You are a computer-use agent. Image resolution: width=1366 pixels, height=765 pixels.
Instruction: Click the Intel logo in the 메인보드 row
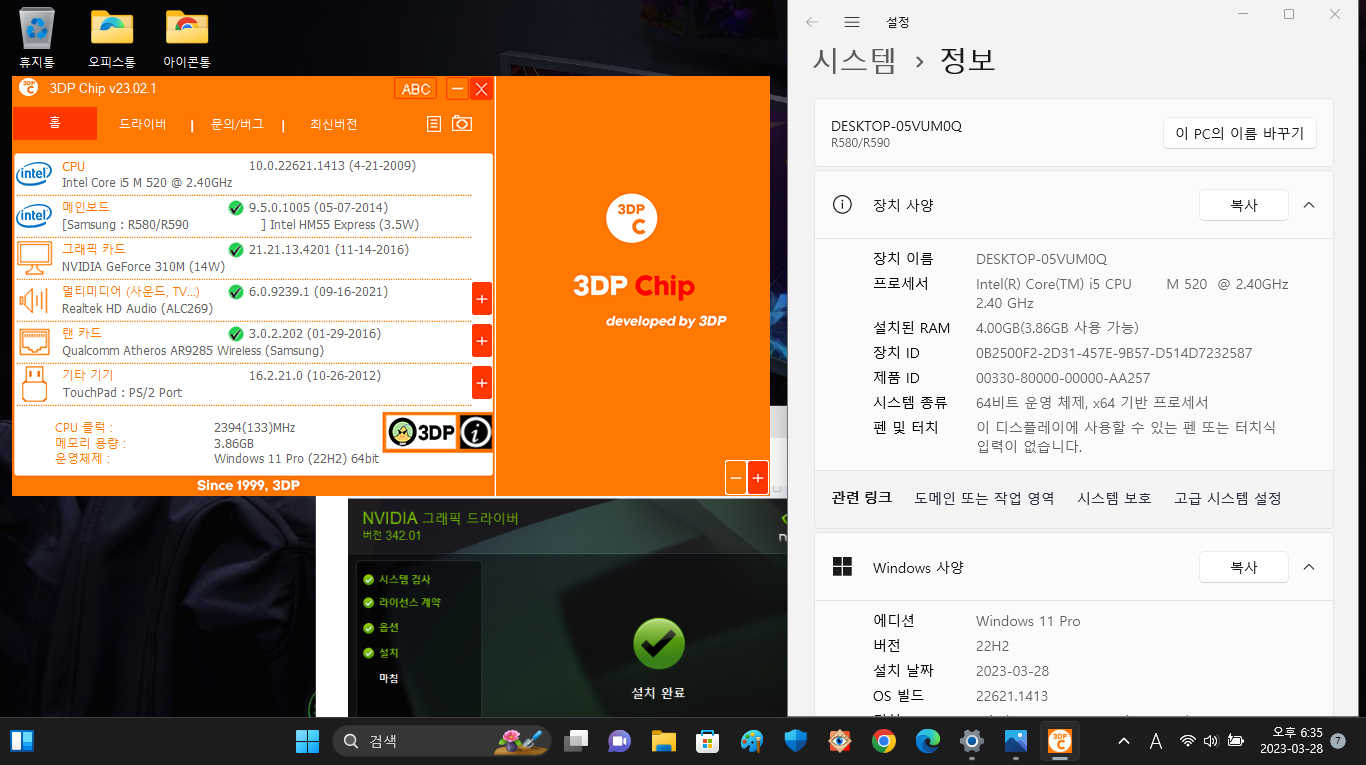pos(34,215)
